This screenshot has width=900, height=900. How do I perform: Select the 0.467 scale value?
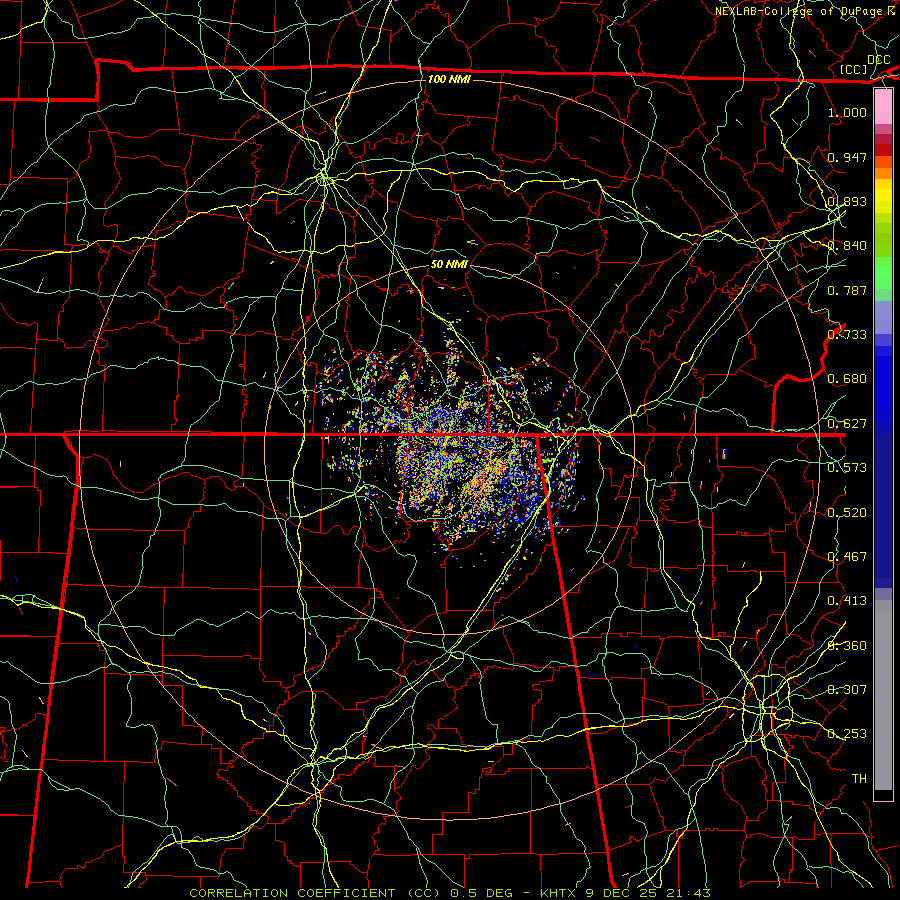coord(847,557)
